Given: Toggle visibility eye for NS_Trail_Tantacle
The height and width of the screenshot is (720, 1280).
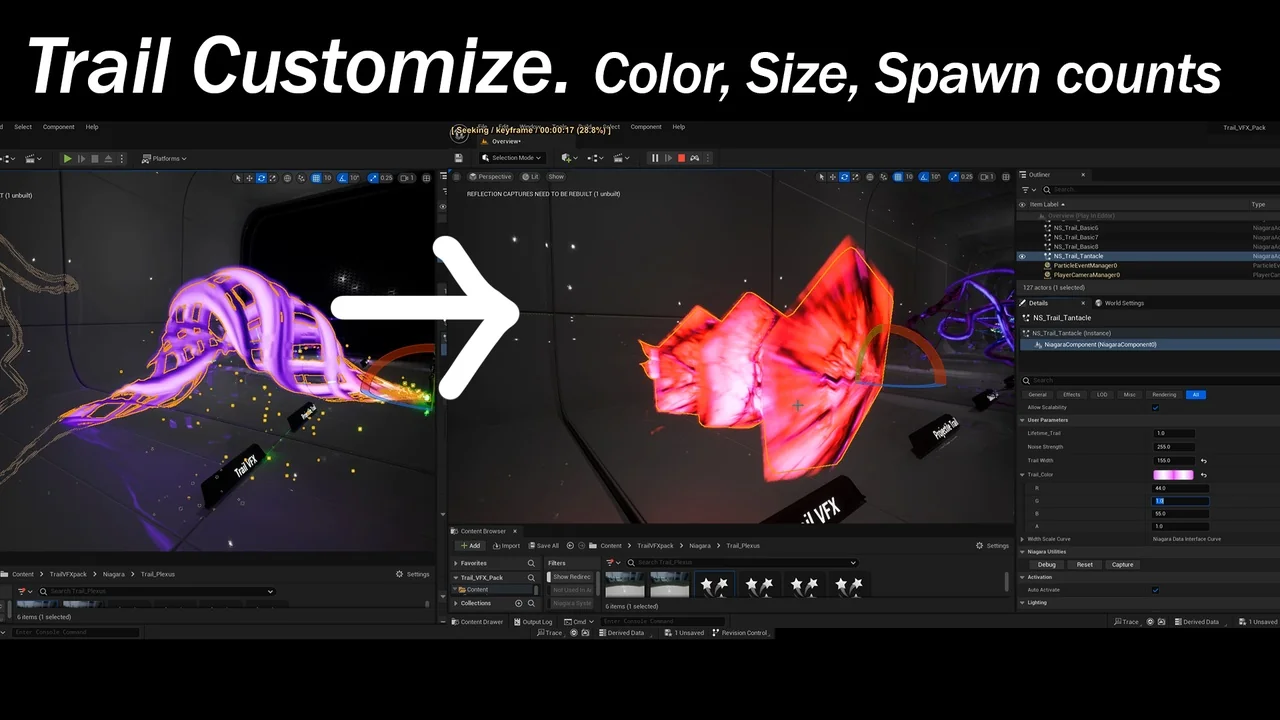Looking at the screenshot, I should click(1022, 256).
